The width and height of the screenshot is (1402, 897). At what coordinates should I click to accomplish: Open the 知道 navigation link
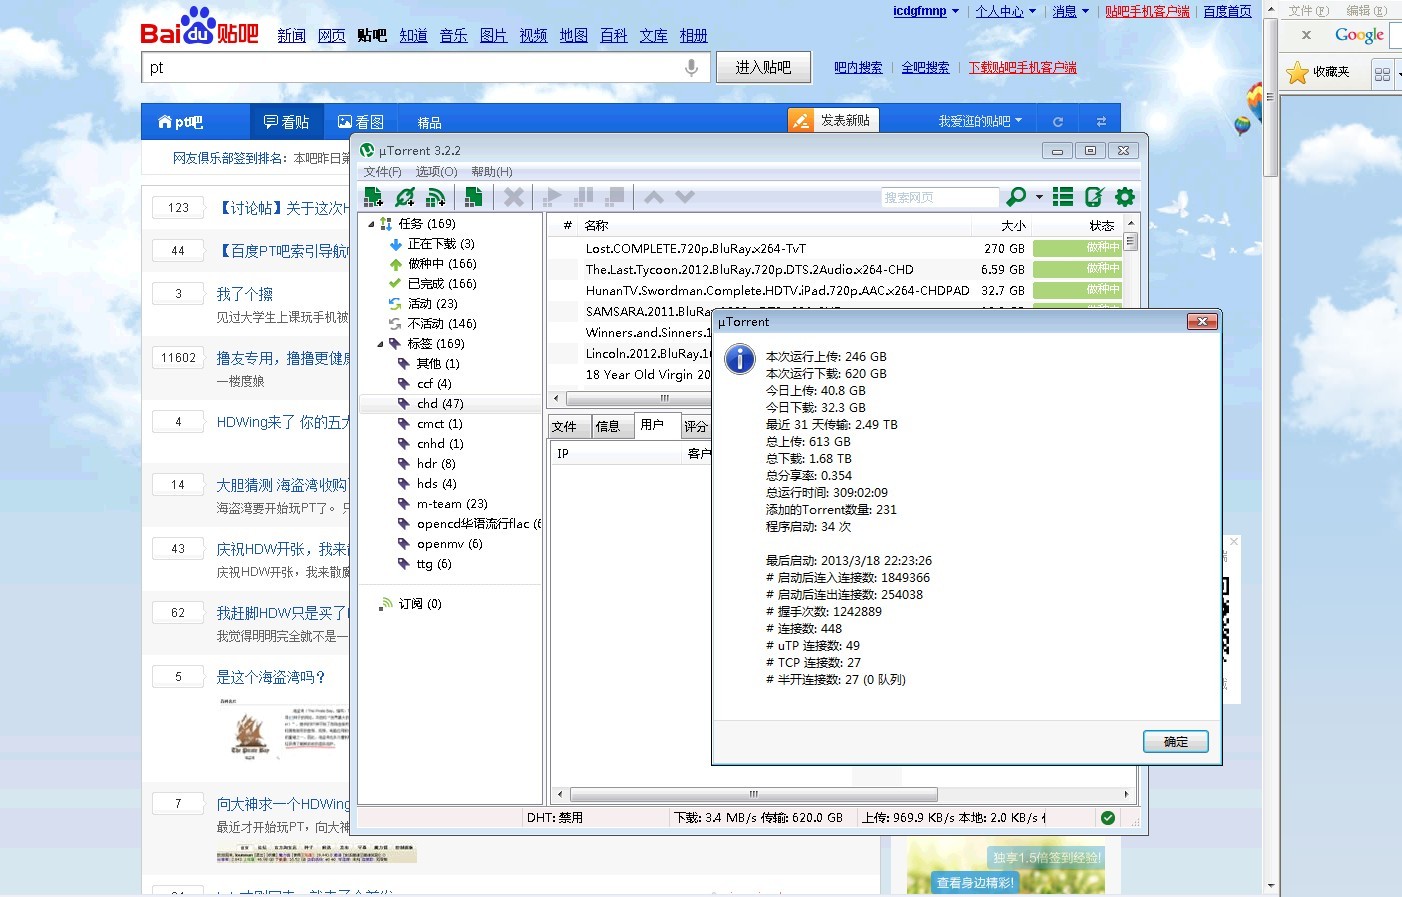point(414,36)
